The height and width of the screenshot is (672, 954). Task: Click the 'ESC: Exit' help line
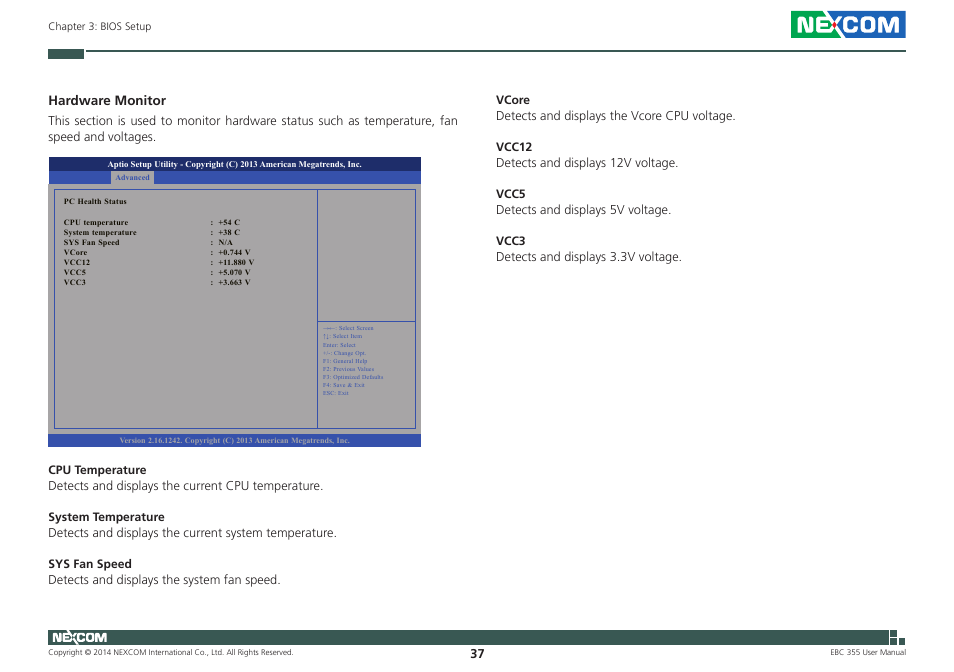point(336,393)
